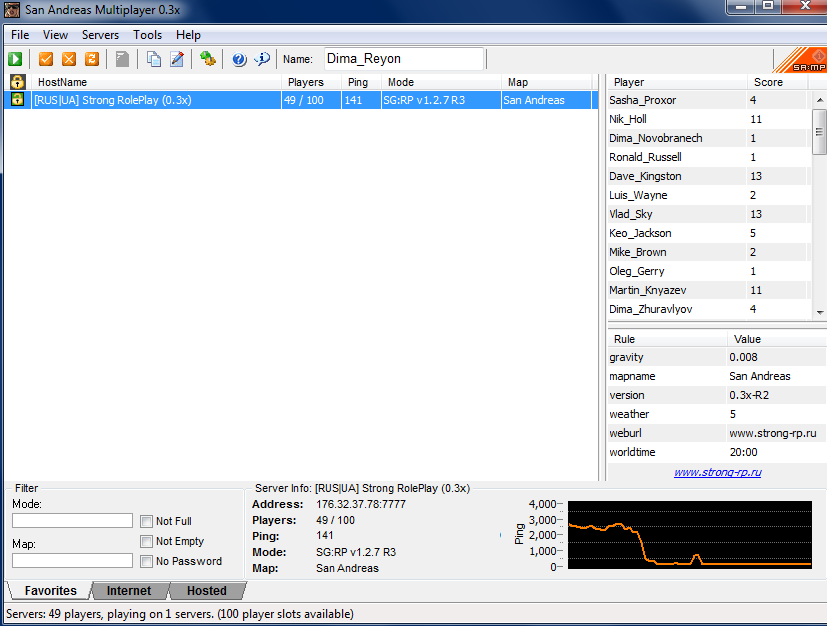The image size is (827, 626).
Task: Sort by the Ping column header
Action: 361,82
